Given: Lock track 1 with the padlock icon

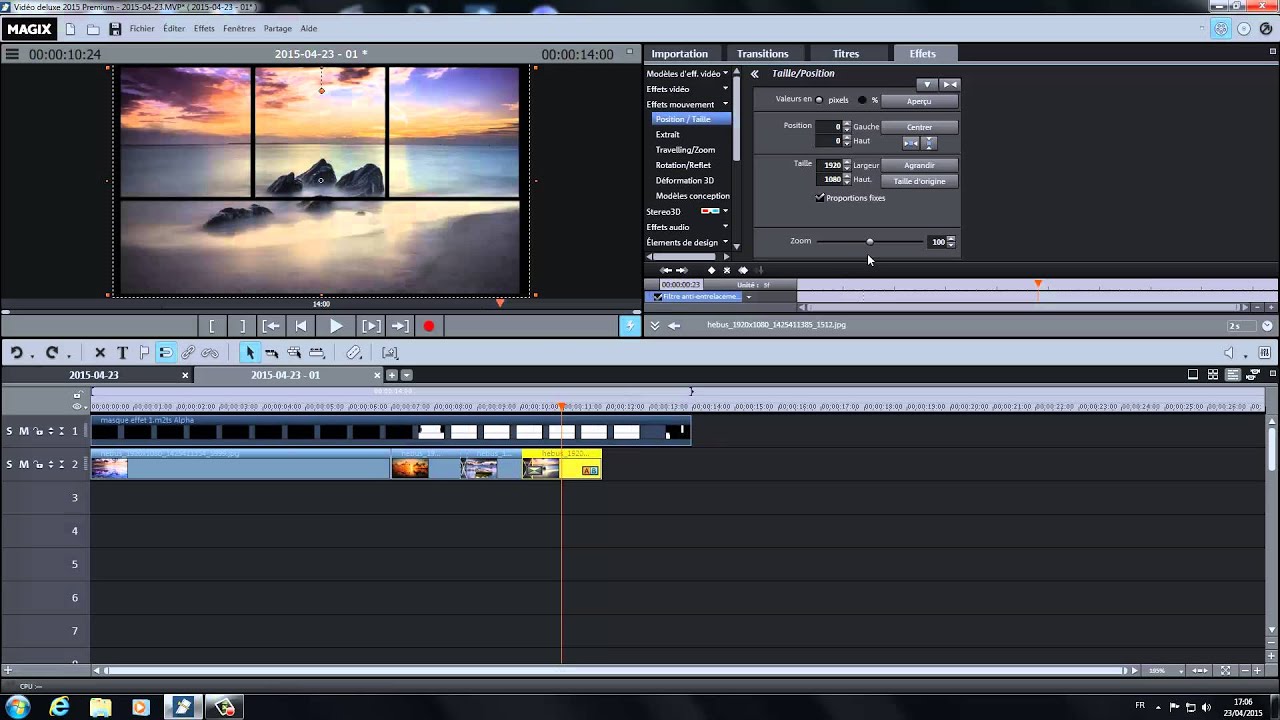Looking at the screenshot, I should (x=37, y=431).
